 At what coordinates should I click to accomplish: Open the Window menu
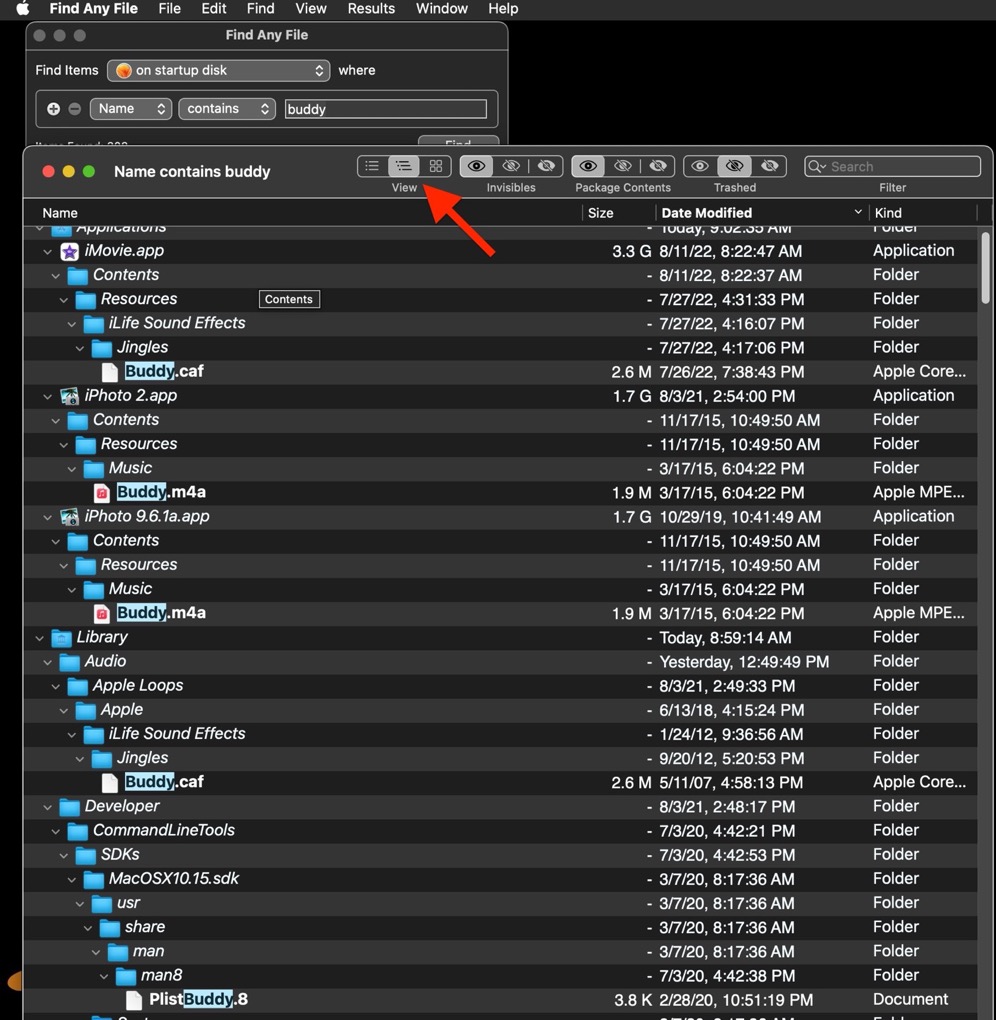coord(442,8)
